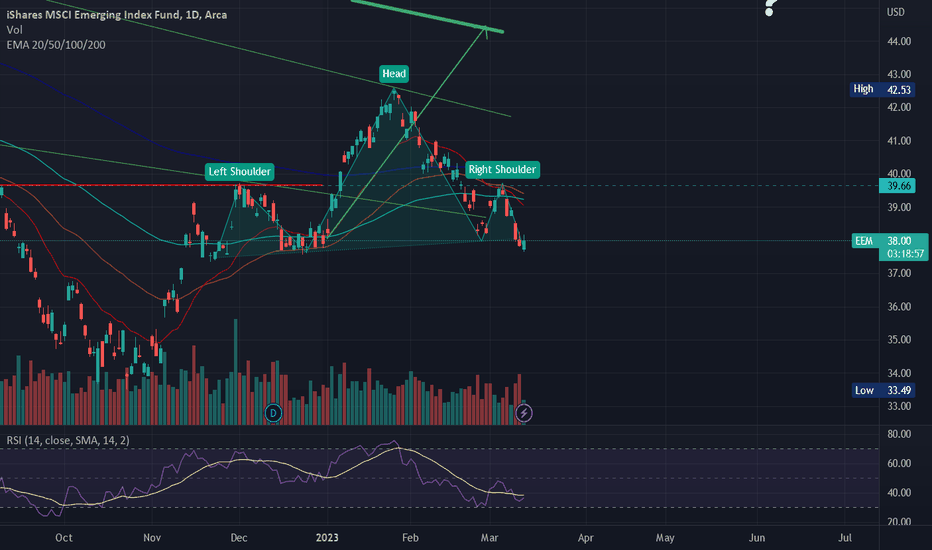Select the 'Right Shoulder' pattern label
Viewport: 932px width, 550px height.
502,169
